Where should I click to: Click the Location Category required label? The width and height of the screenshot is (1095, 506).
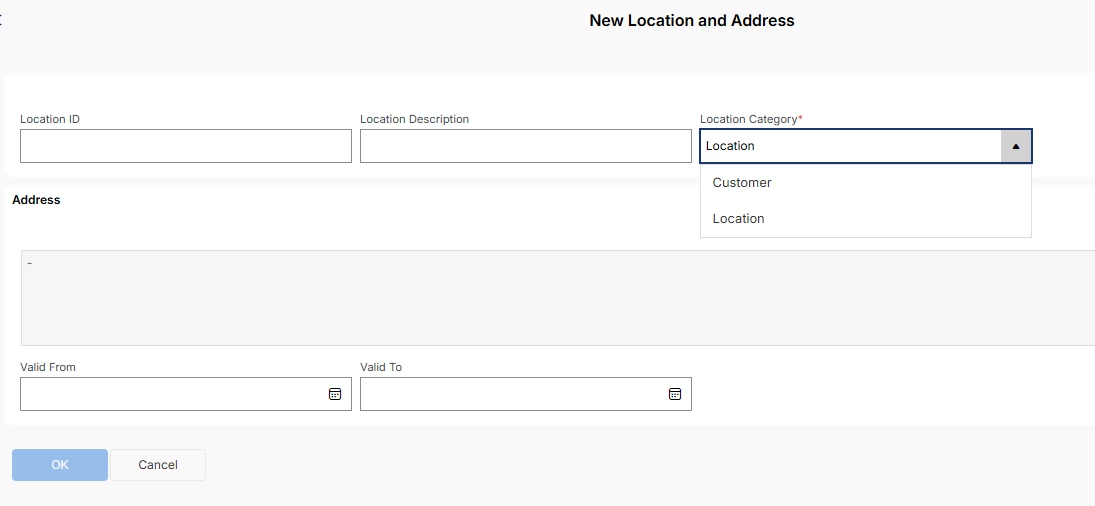(750, 119)
